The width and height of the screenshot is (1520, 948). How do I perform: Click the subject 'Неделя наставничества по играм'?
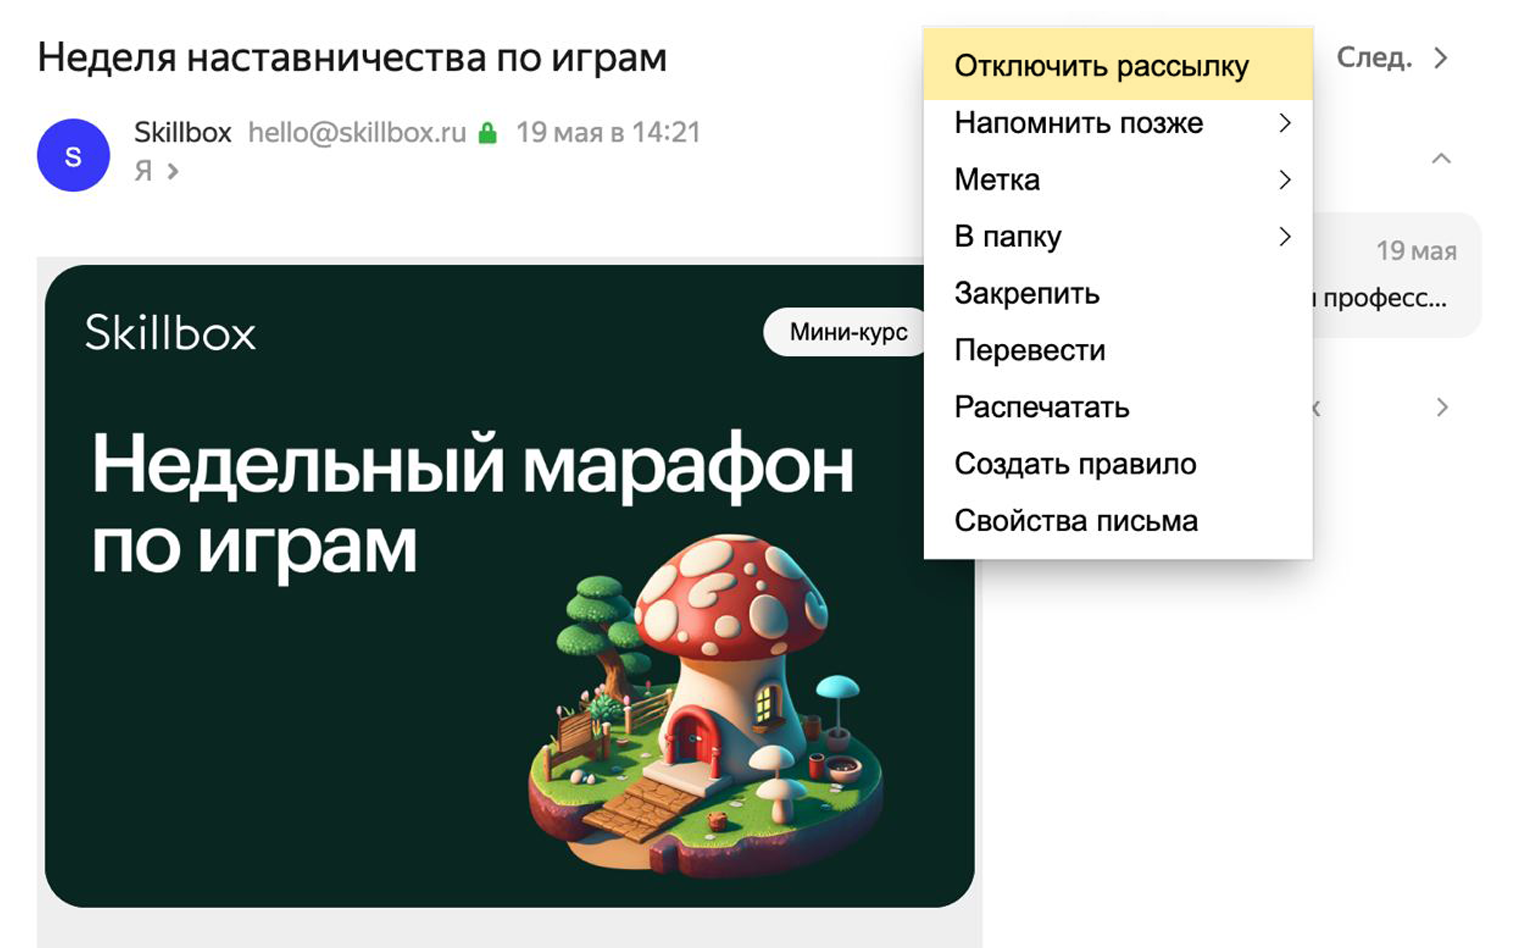pyautogui.click(x=352, y=58)
